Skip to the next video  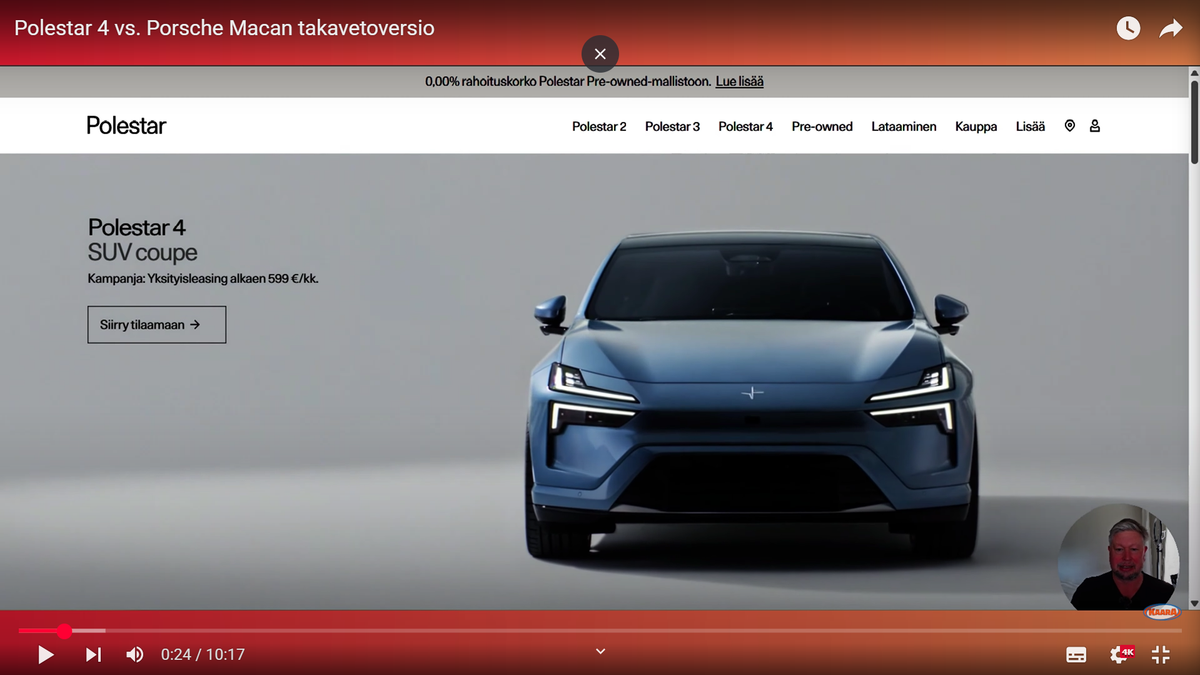92,654
